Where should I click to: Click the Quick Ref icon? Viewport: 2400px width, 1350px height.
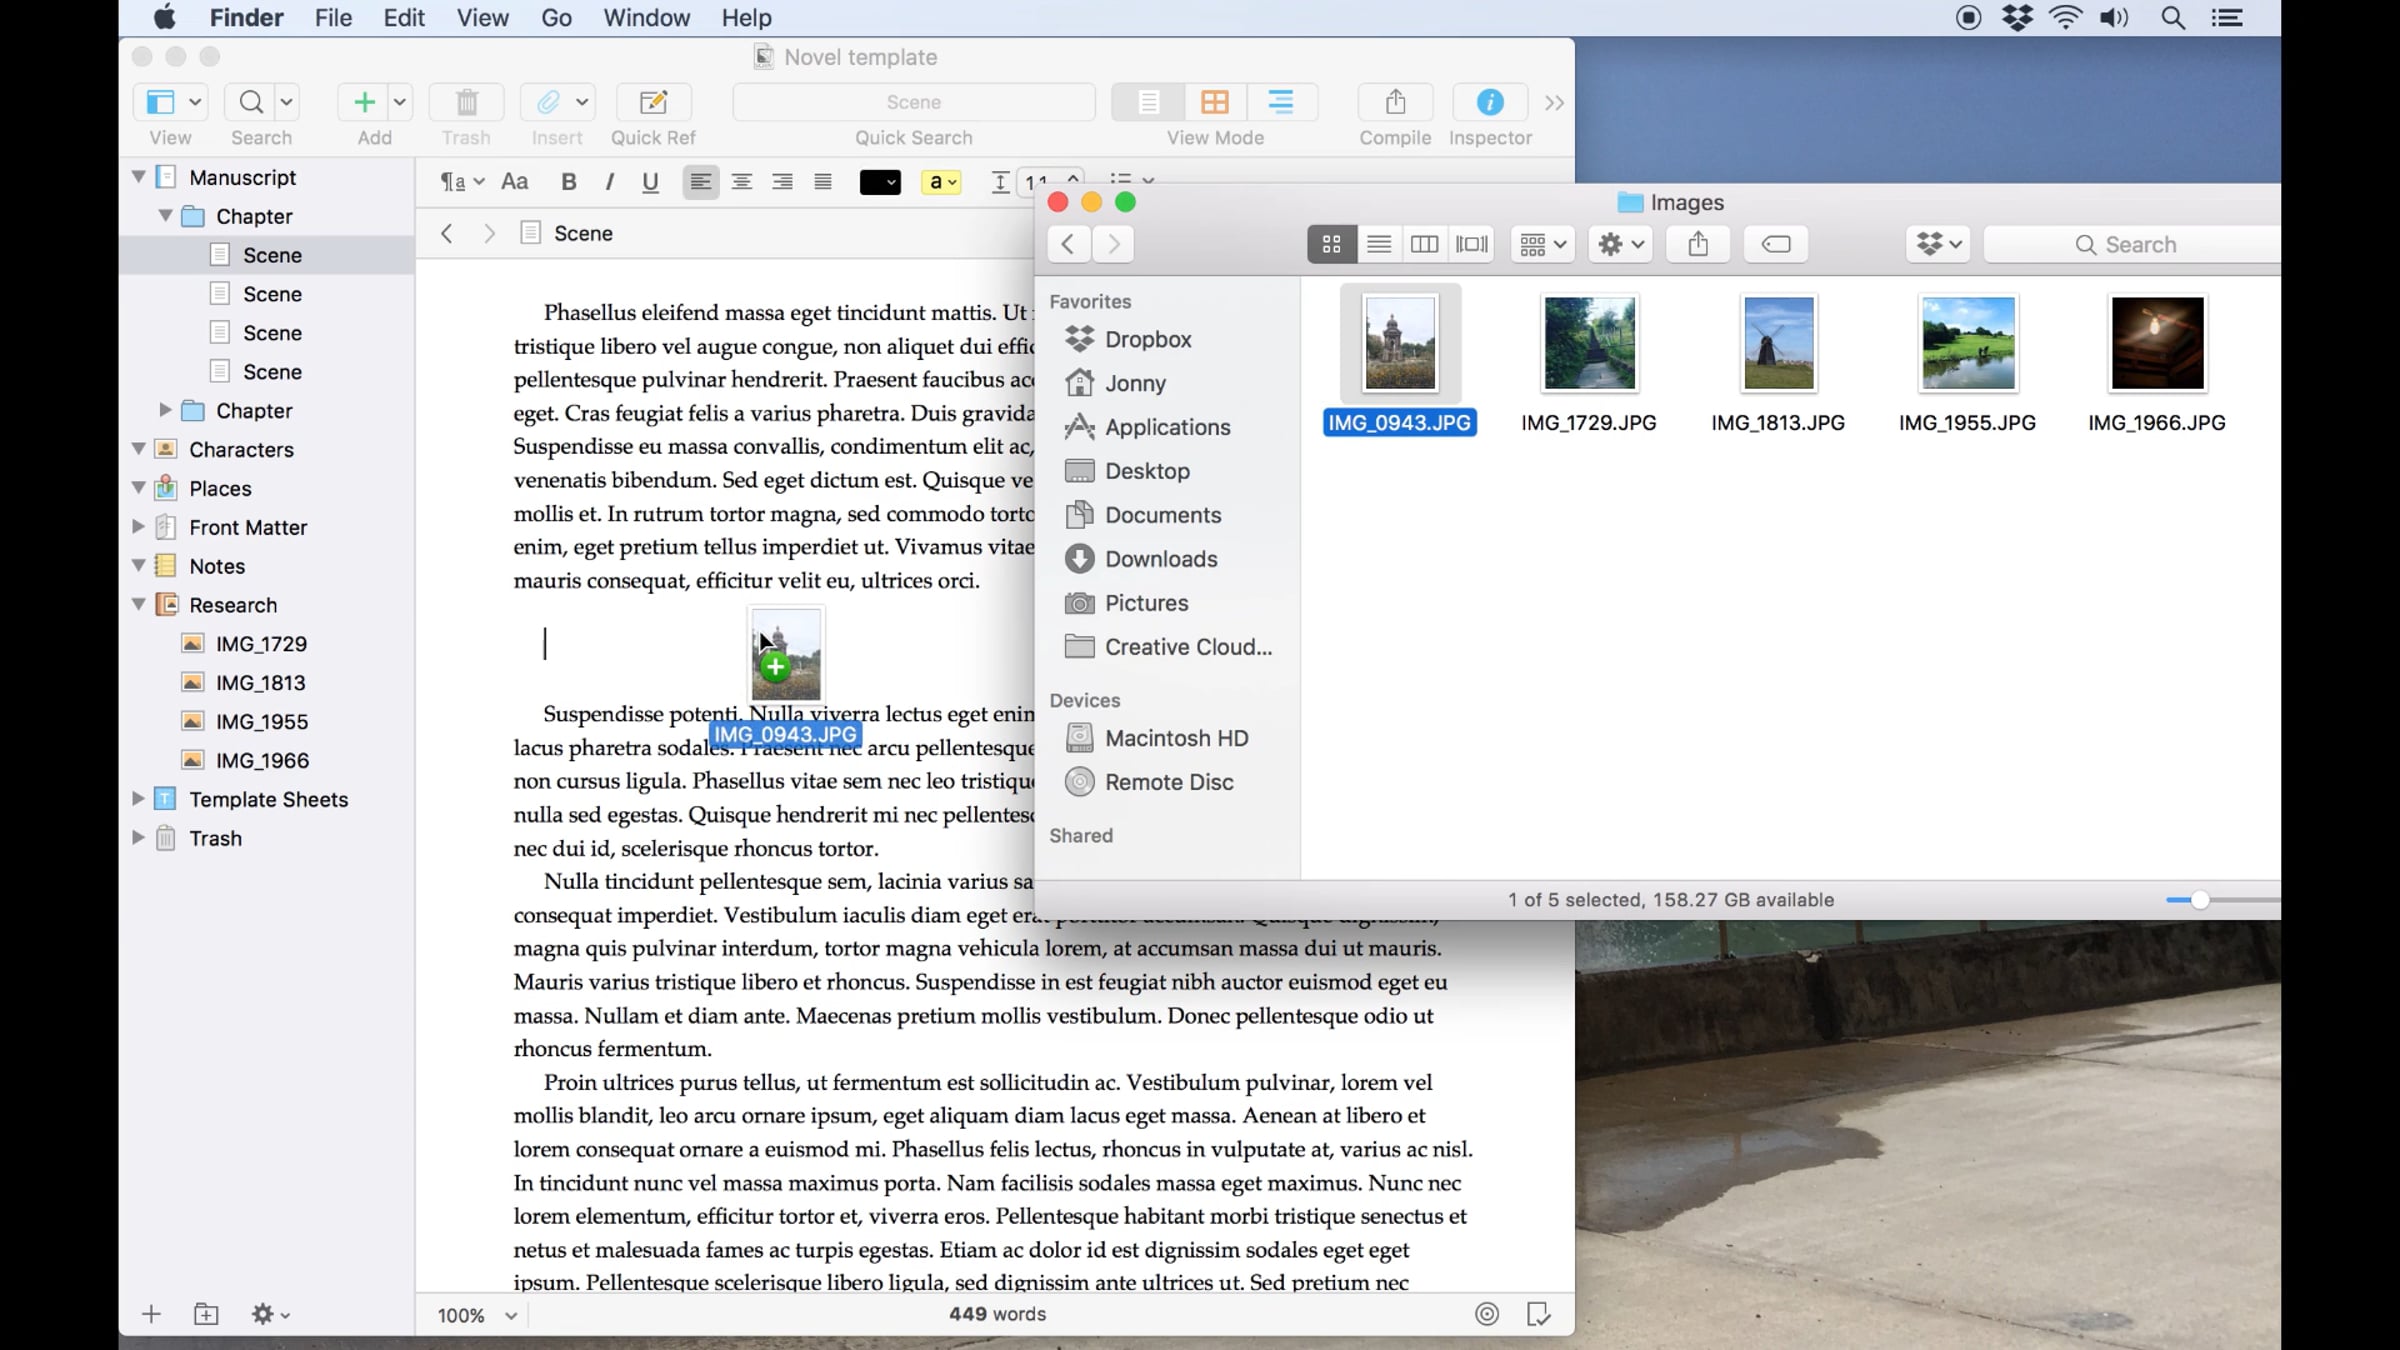[x=653, y=102]
